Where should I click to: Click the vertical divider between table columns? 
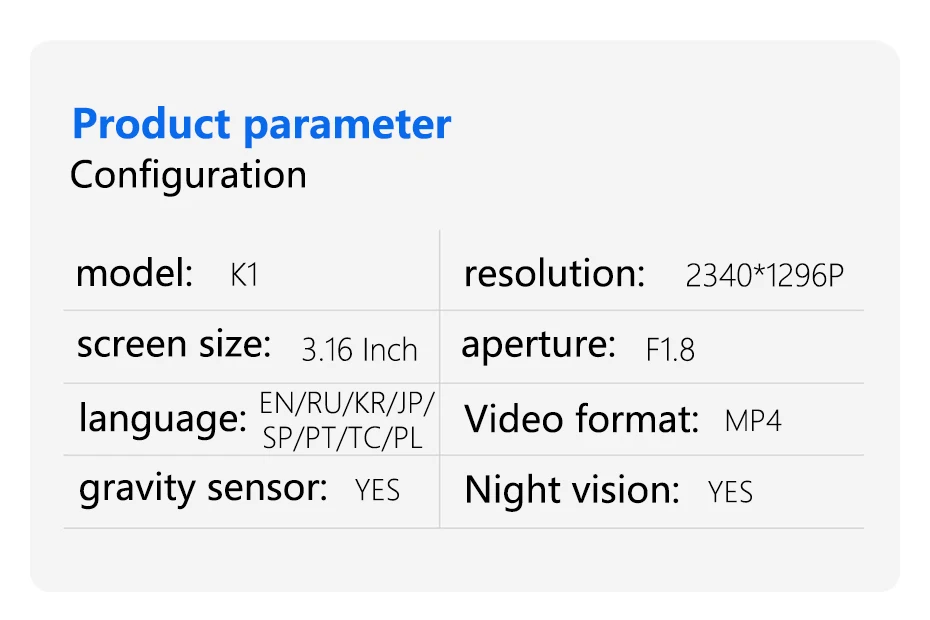click(440, 380)
